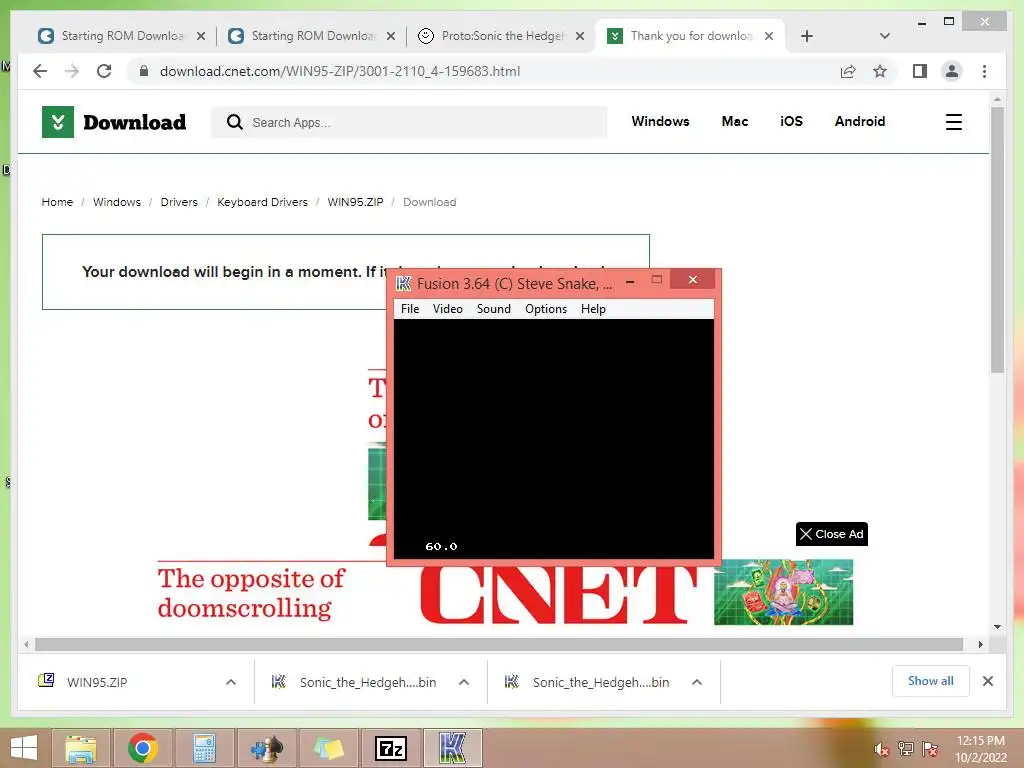Click the Close Ad button
Viewport: 1024px width, 768px height.
(x=831, y=534)
